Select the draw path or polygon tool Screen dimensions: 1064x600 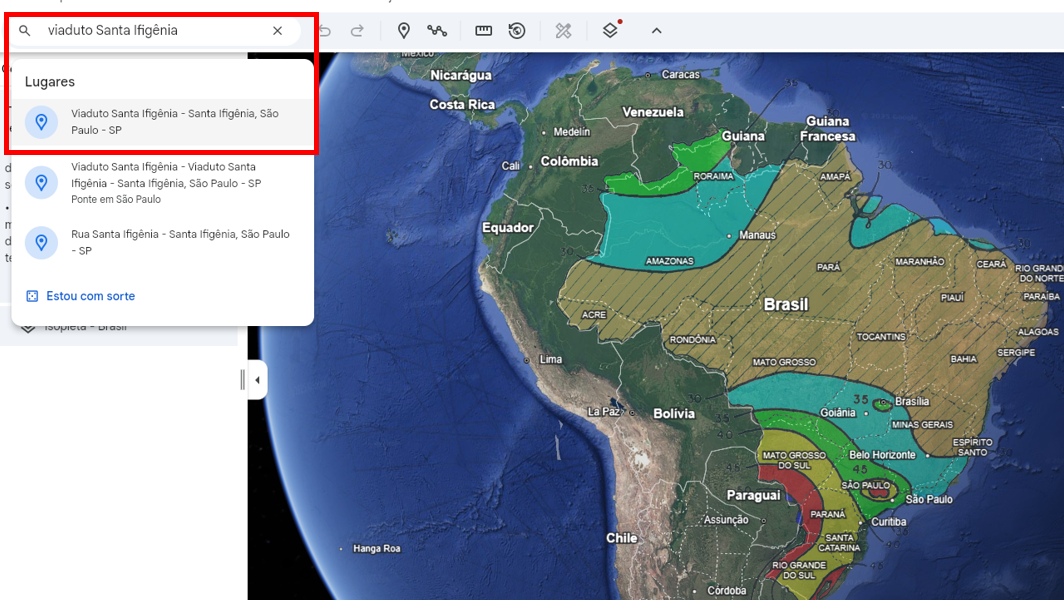(x=437, y=31)
